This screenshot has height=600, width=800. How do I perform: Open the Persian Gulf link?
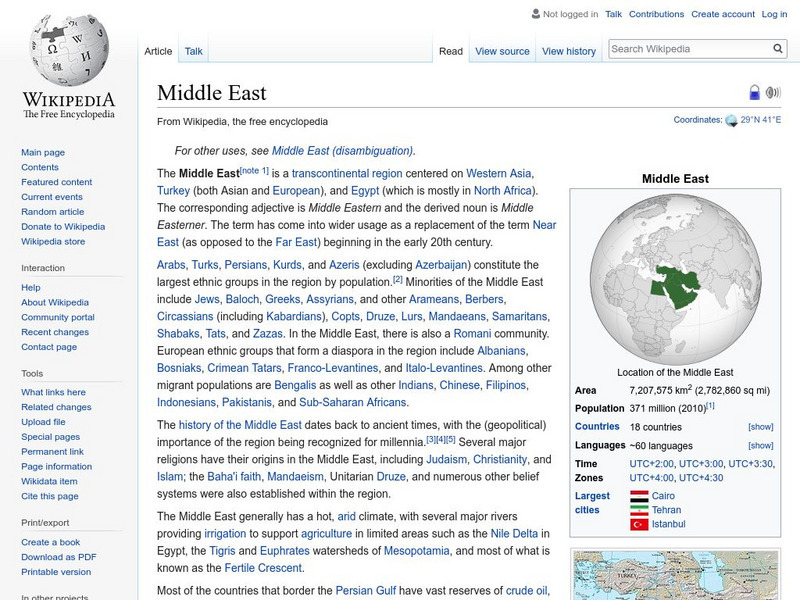(x=366, y=591)
